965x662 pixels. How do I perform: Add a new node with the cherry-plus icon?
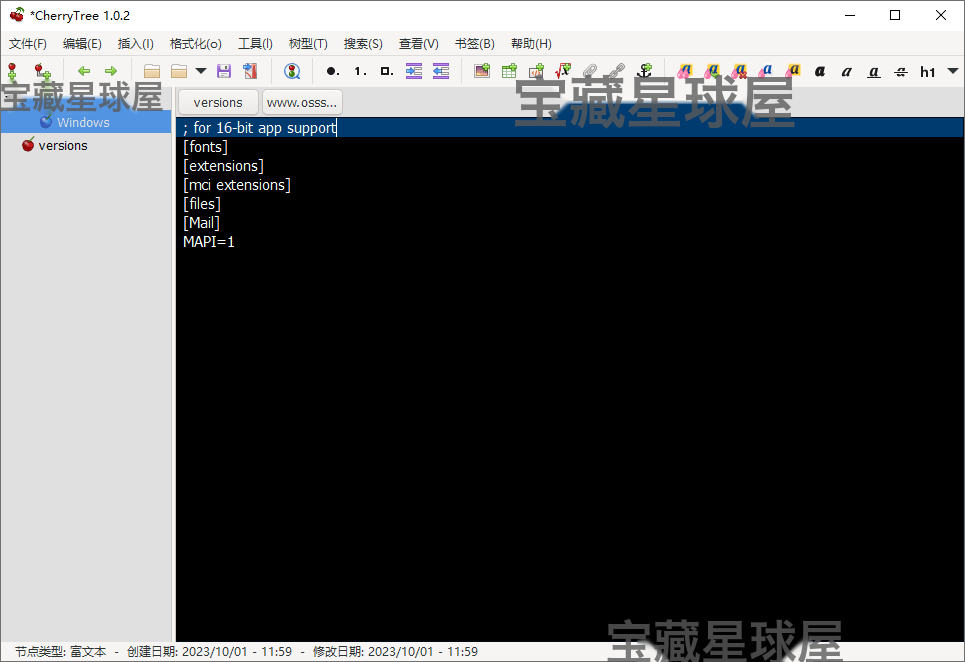12,71
